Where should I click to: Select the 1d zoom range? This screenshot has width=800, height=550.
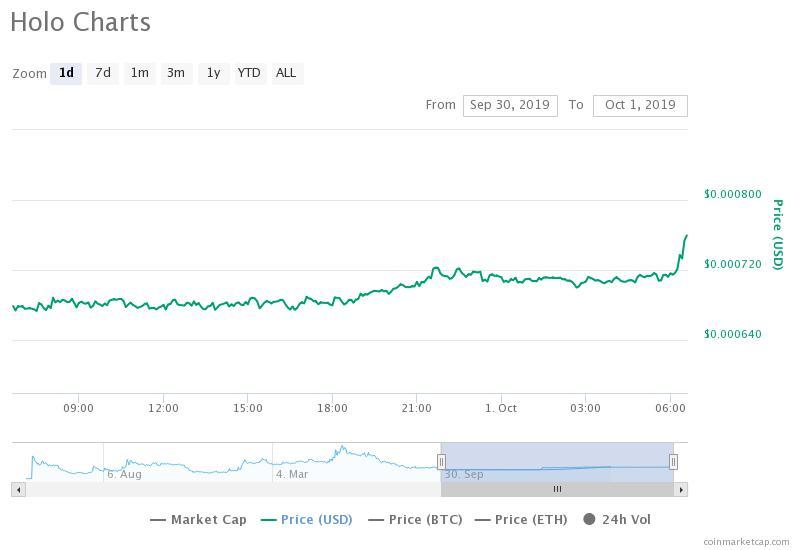pyautogui.click(x=66, y=73)
